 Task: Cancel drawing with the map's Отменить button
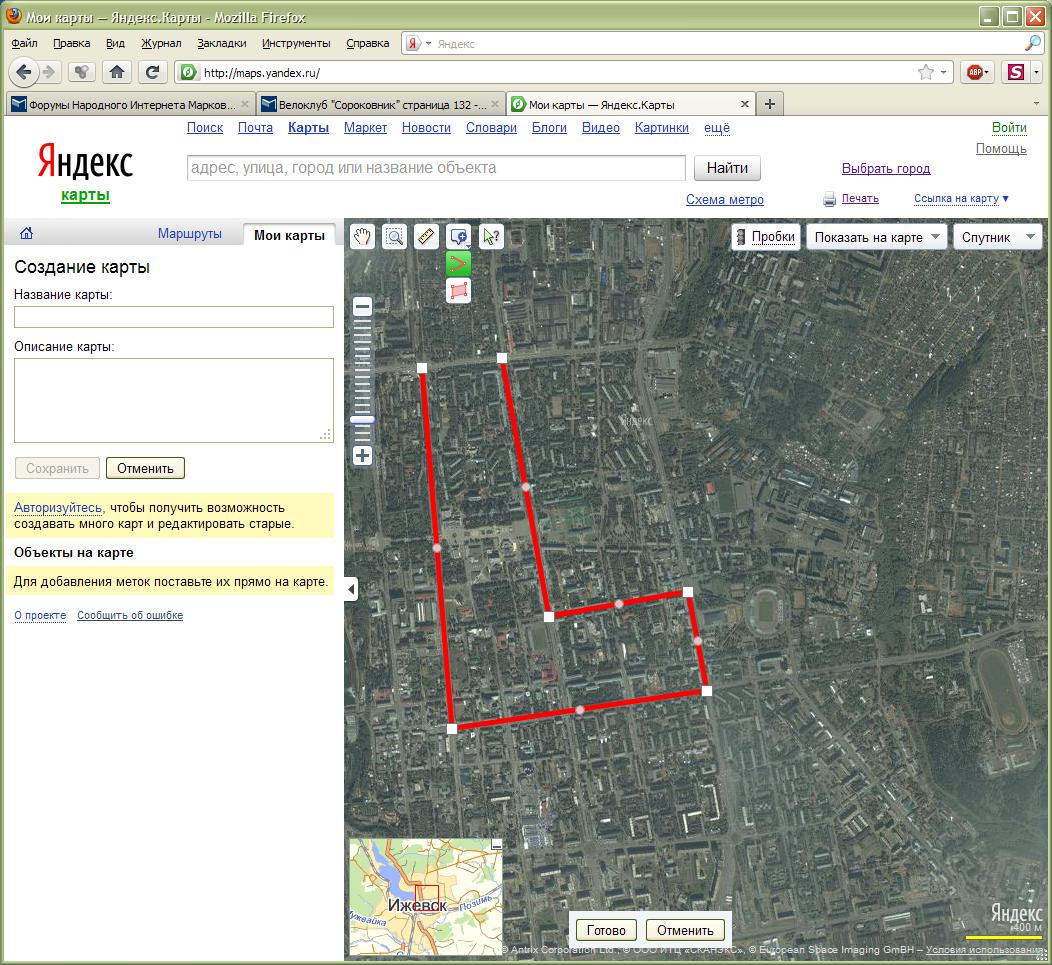(x=685, y=930)
